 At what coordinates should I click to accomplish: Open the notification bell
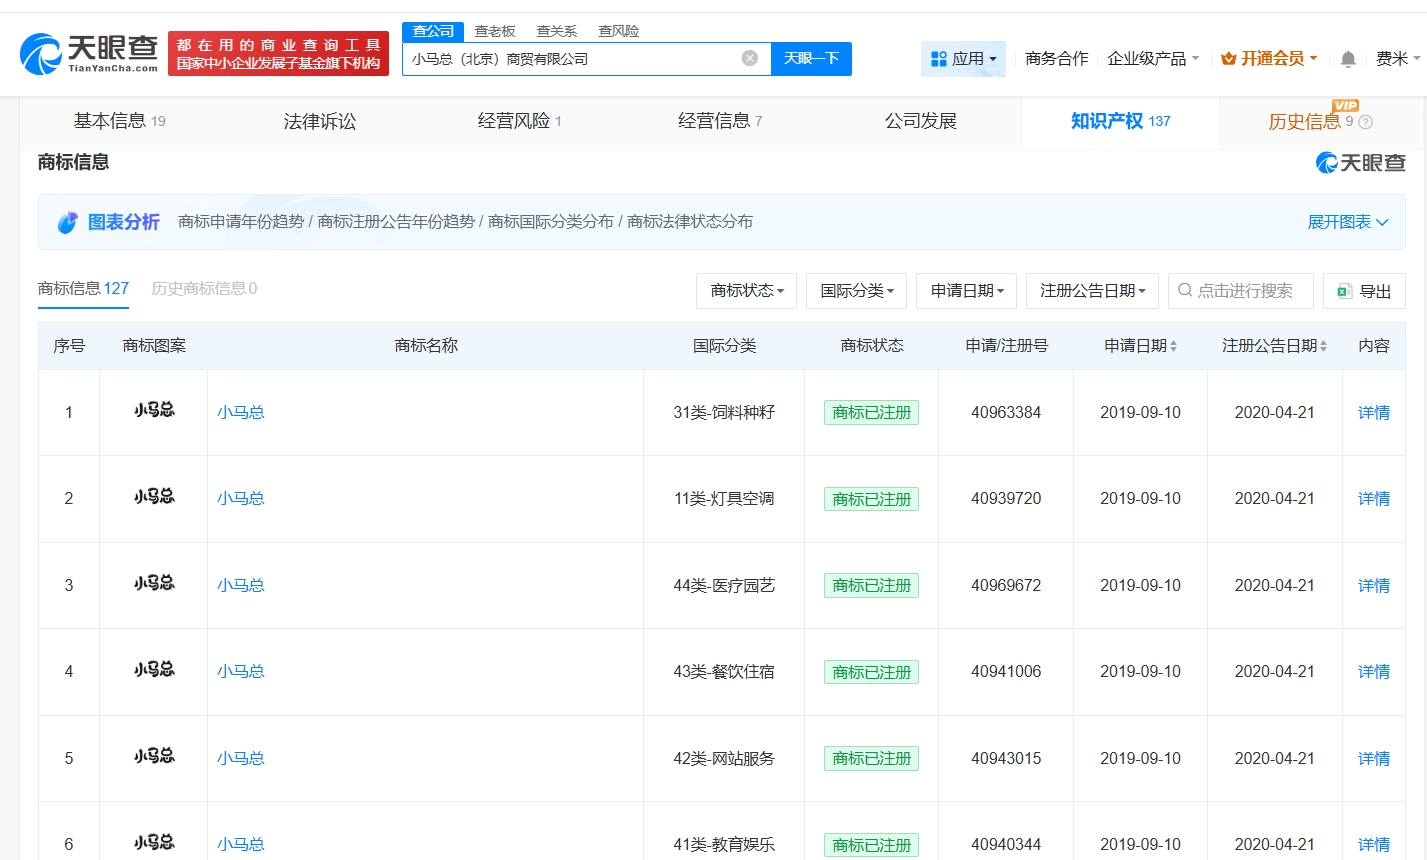tap(1348, 59)
